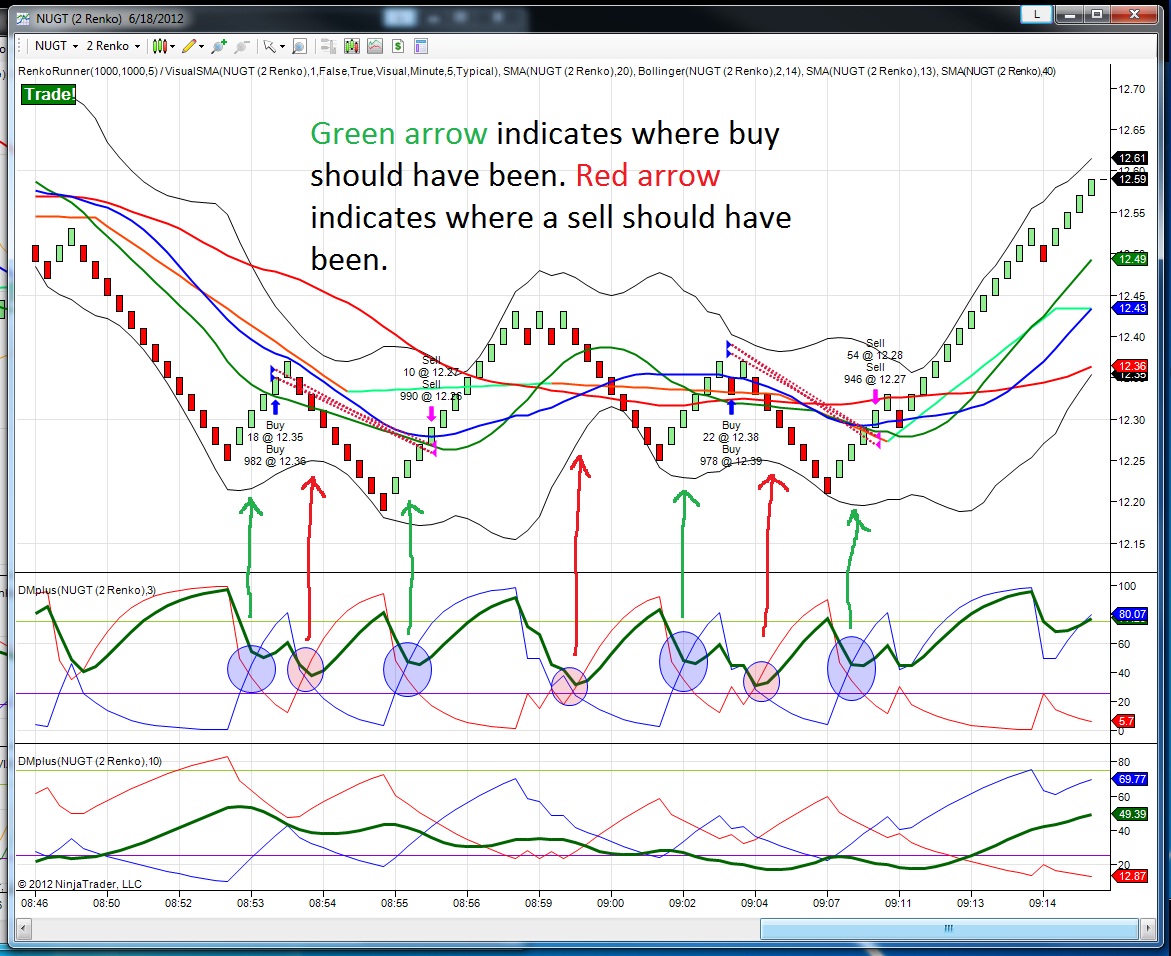
Task: Open the 2 Renko interval dropdown
Action: point(113,46)
